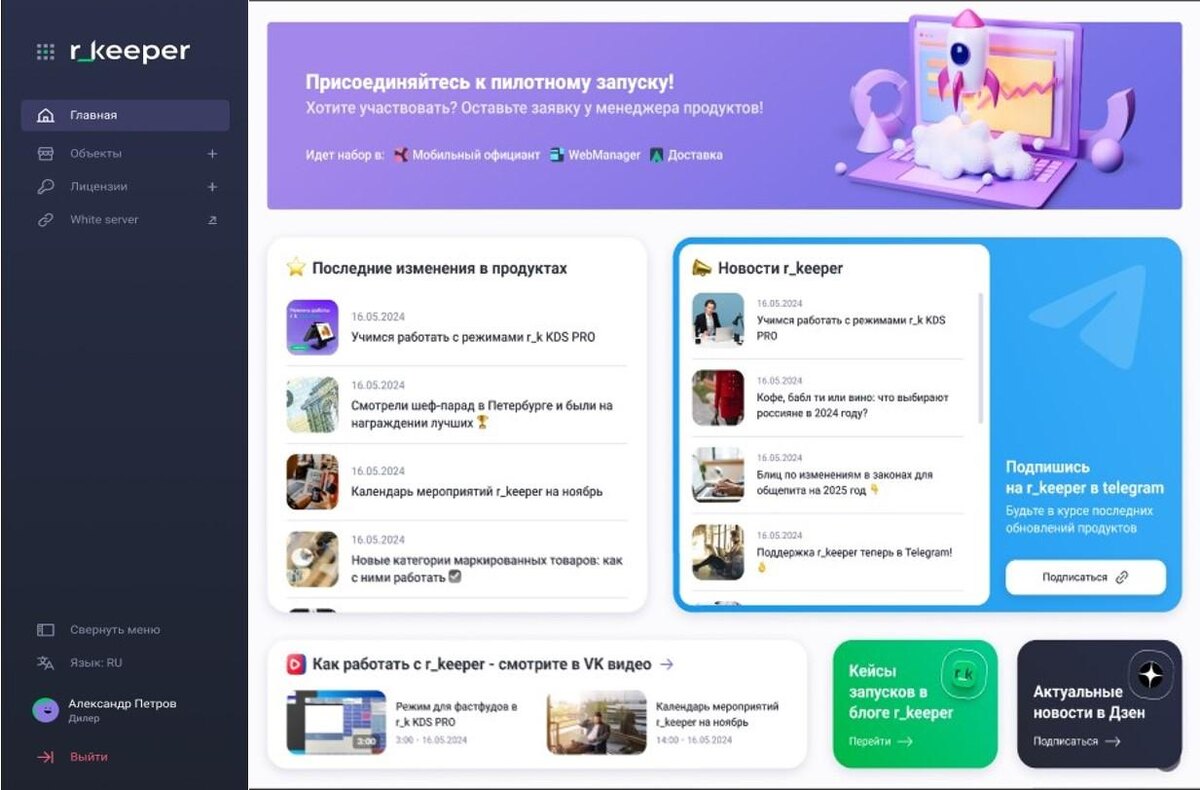
Task: Open KDS PRO thumbnail in Новости r_keeper
Action: [718, 319]
